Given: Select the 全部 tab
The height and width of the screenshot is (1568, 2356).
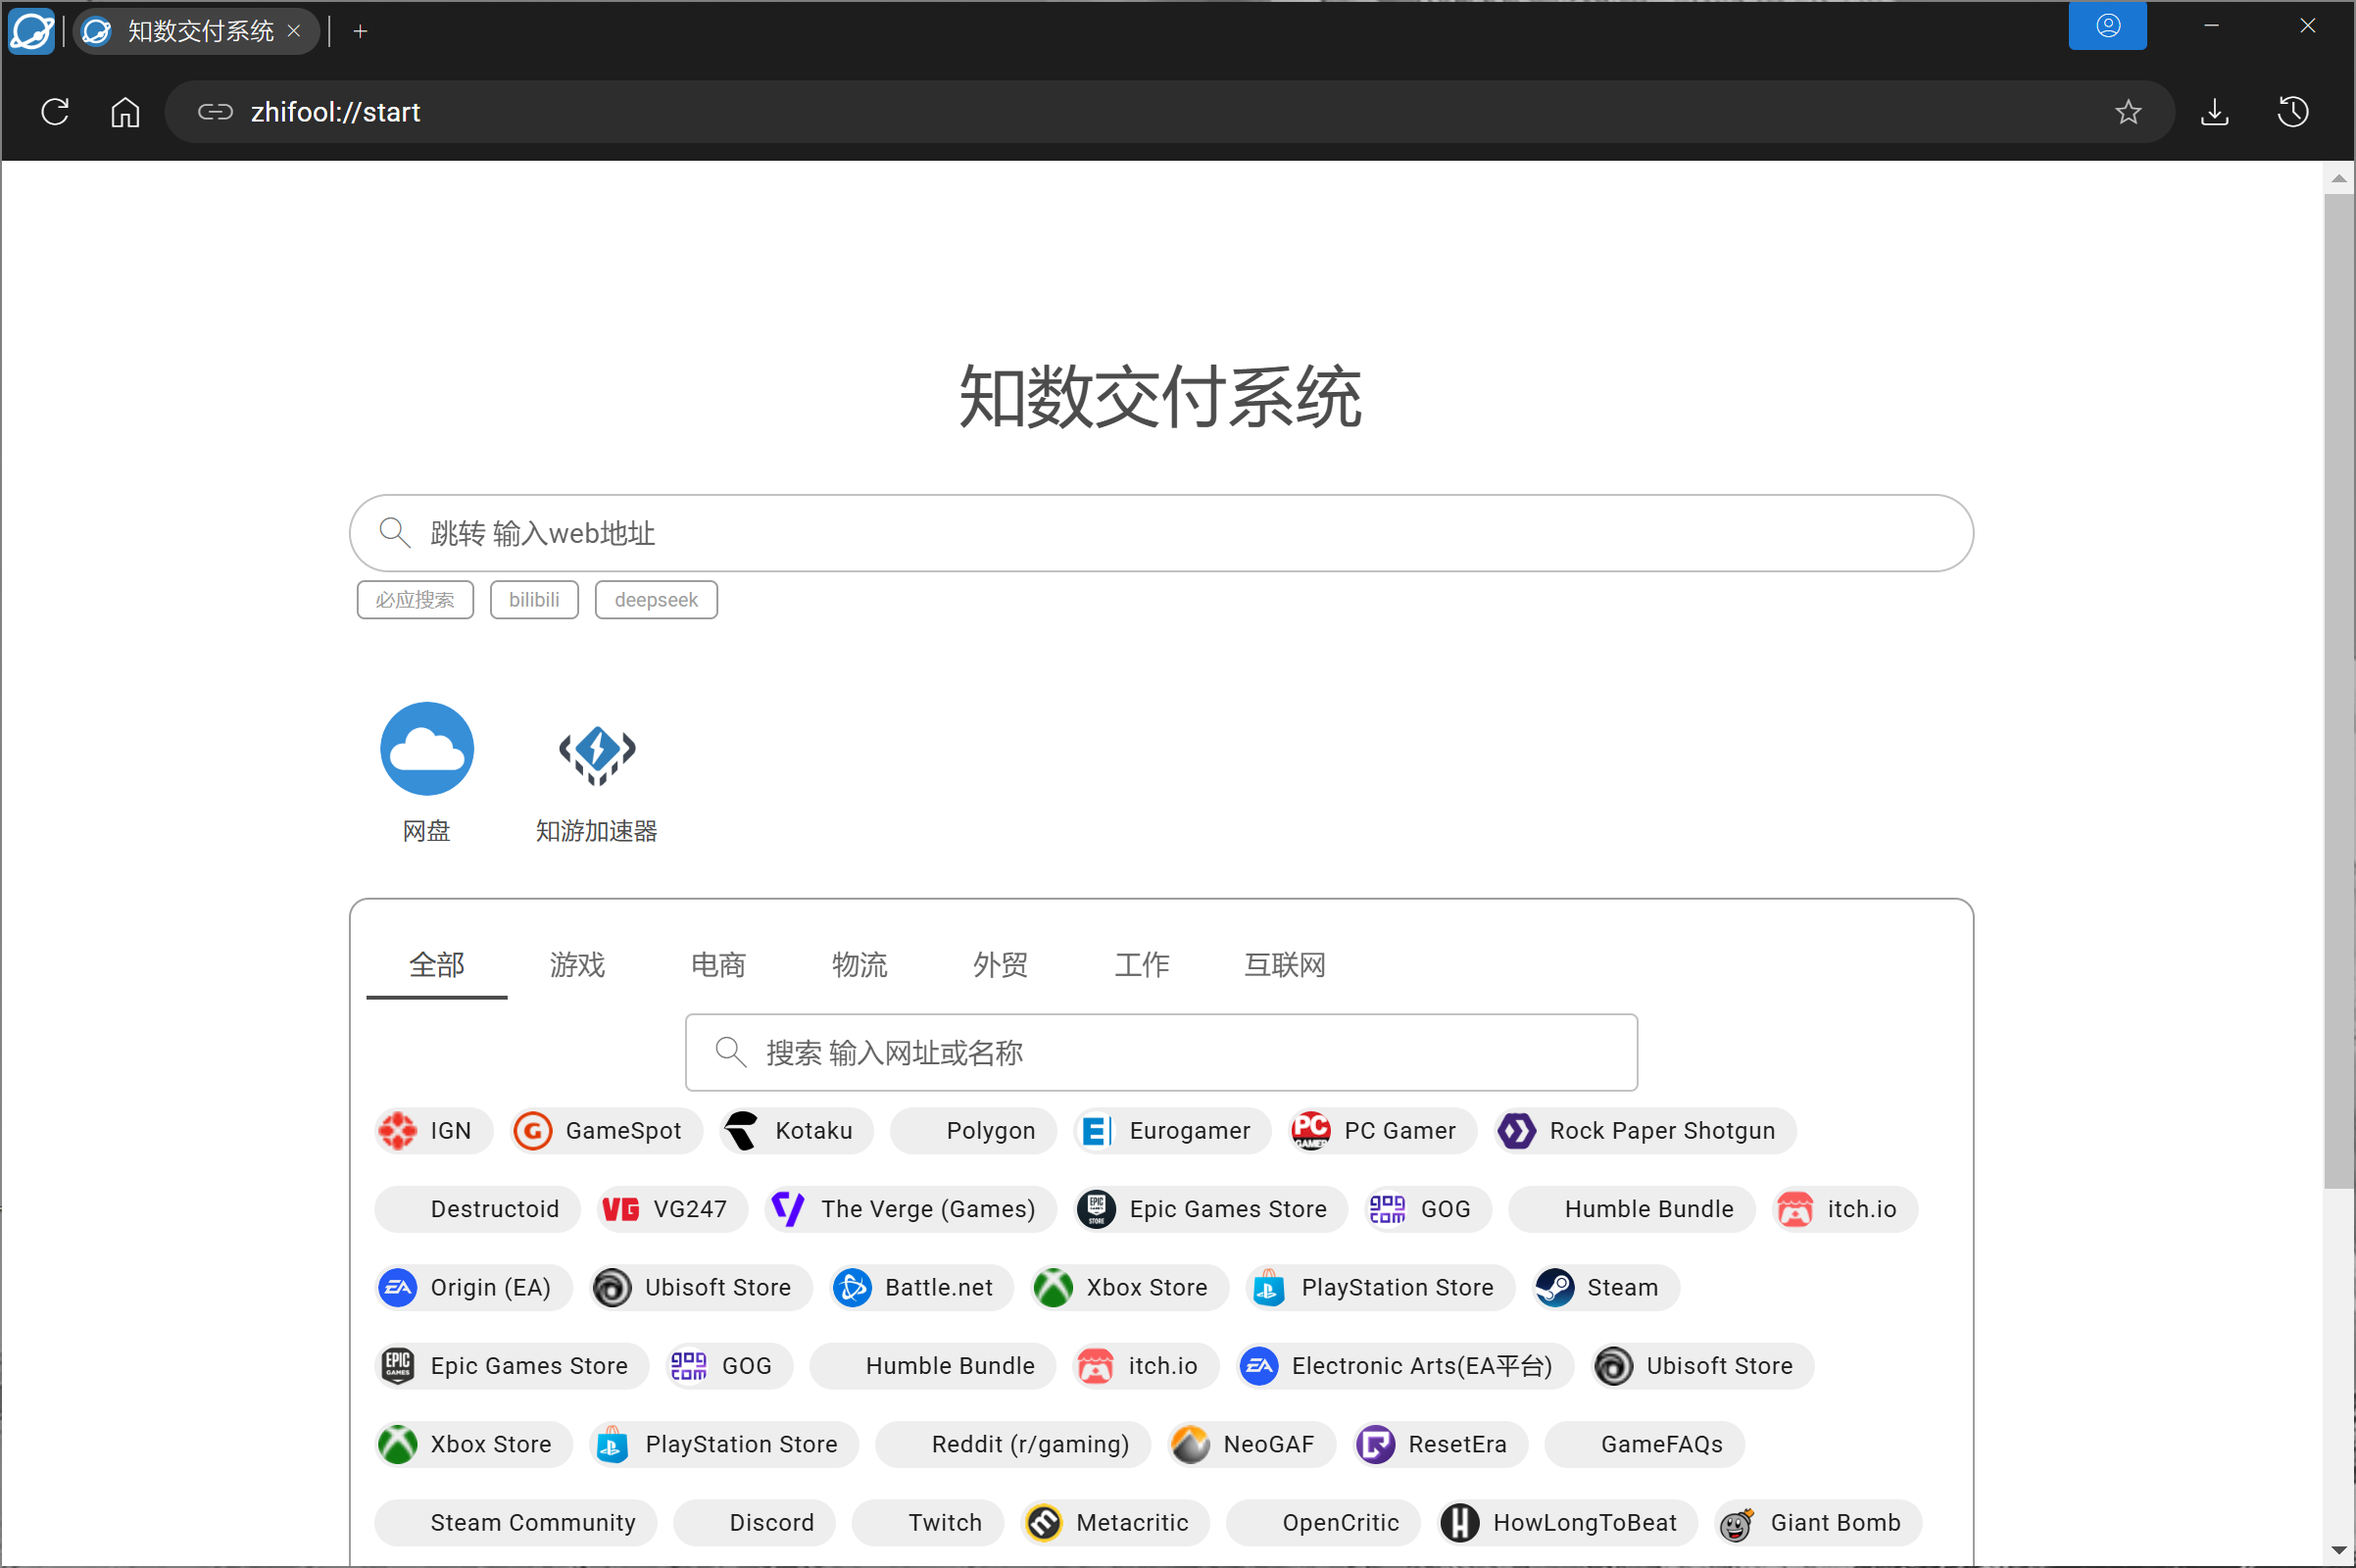Looking at the screenshot, I should [436, 965].
